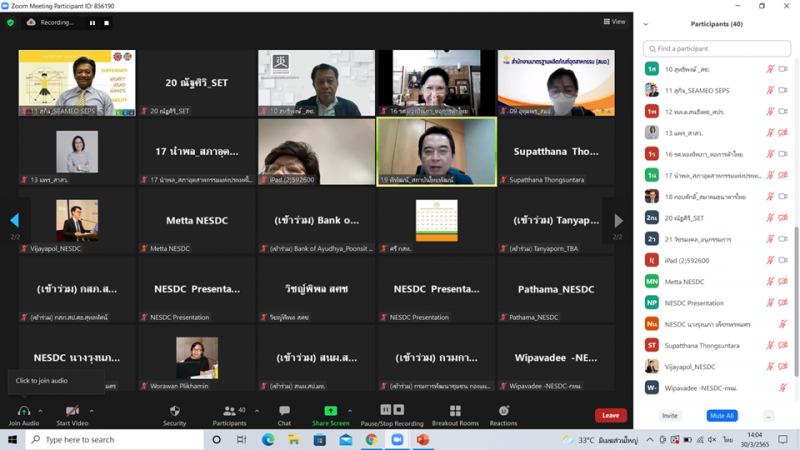Click the Start Video camera icon
This screenshot has height=450, width=800.
pos(72,411)
